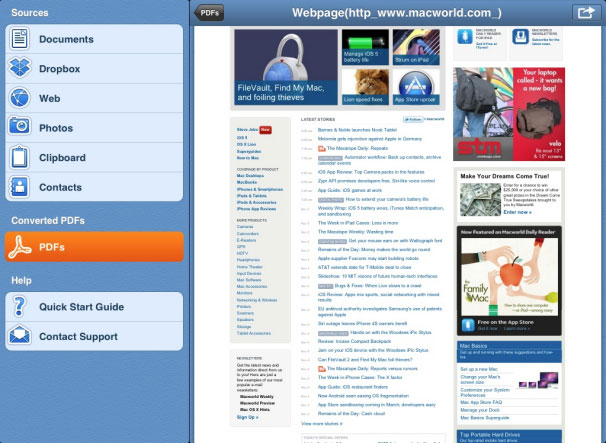This screenshot has height=443, width=606.
Task: Select the Dropbox box icon
Action: click(x=19, y=68)
